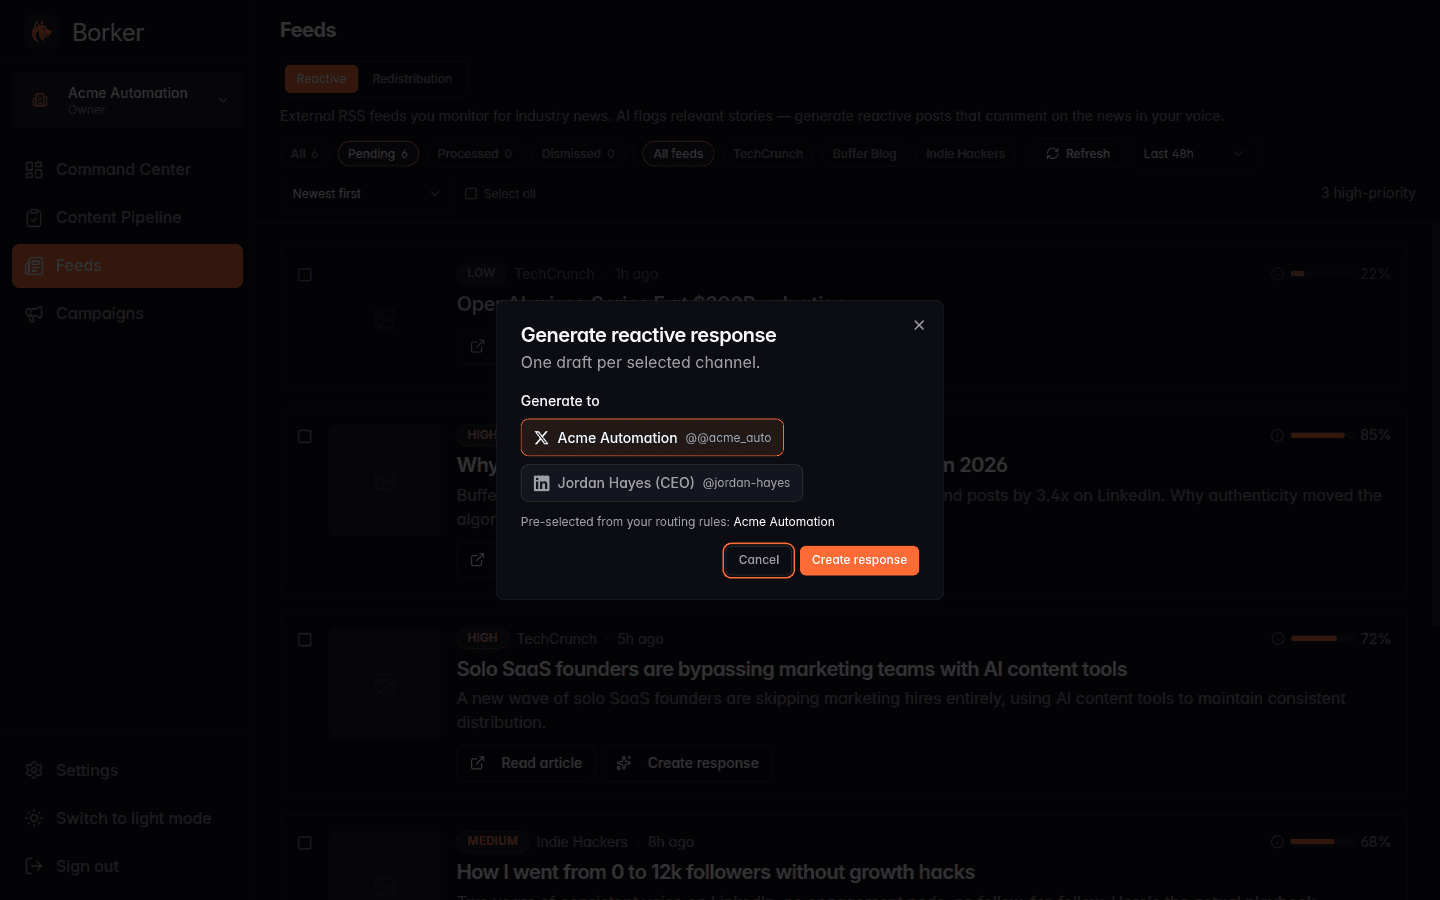Click the sun icon for light mode
This screenshot has width=1440, height=900.
(34, 818)
